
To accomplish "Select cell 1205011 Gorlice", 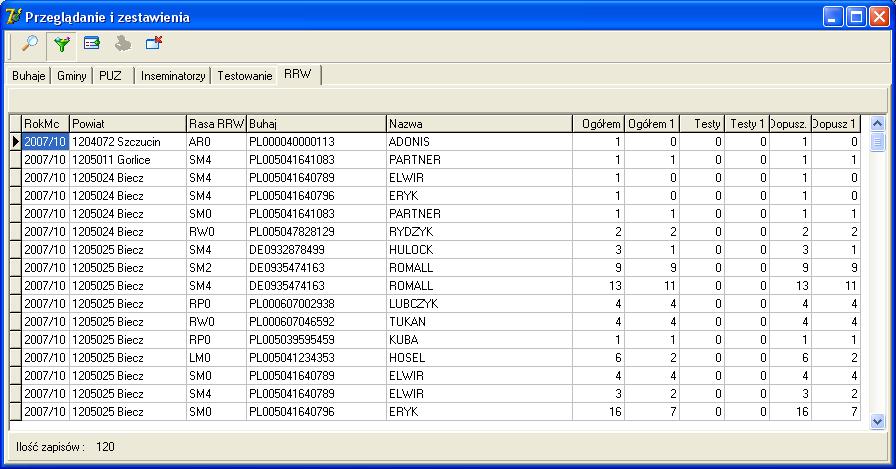I will point(128,160).
